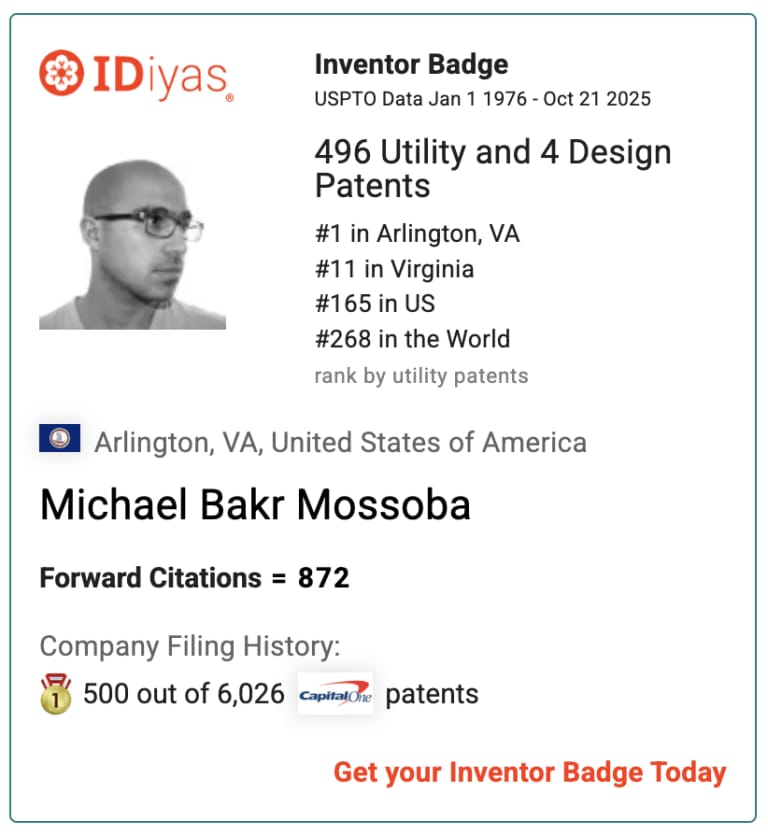
Task: Select the Michael Bakr Mossoba name
Action: (255, 505)
